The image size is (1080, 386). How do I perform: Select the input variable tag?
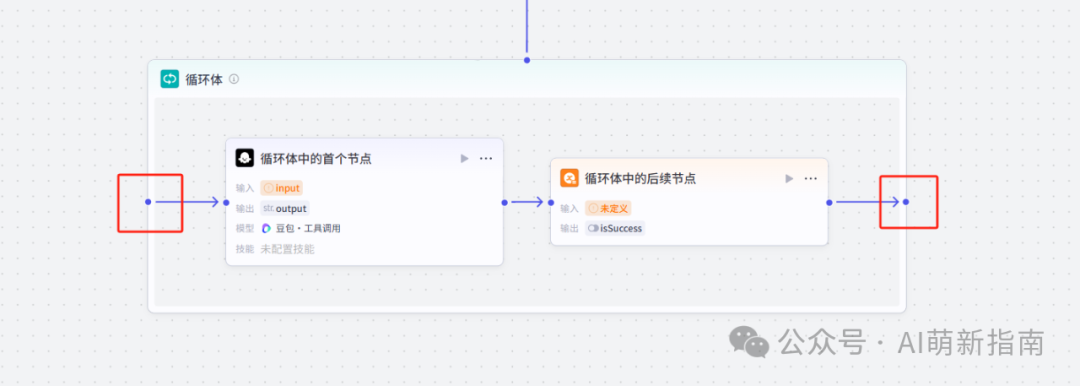click(282, 188)
